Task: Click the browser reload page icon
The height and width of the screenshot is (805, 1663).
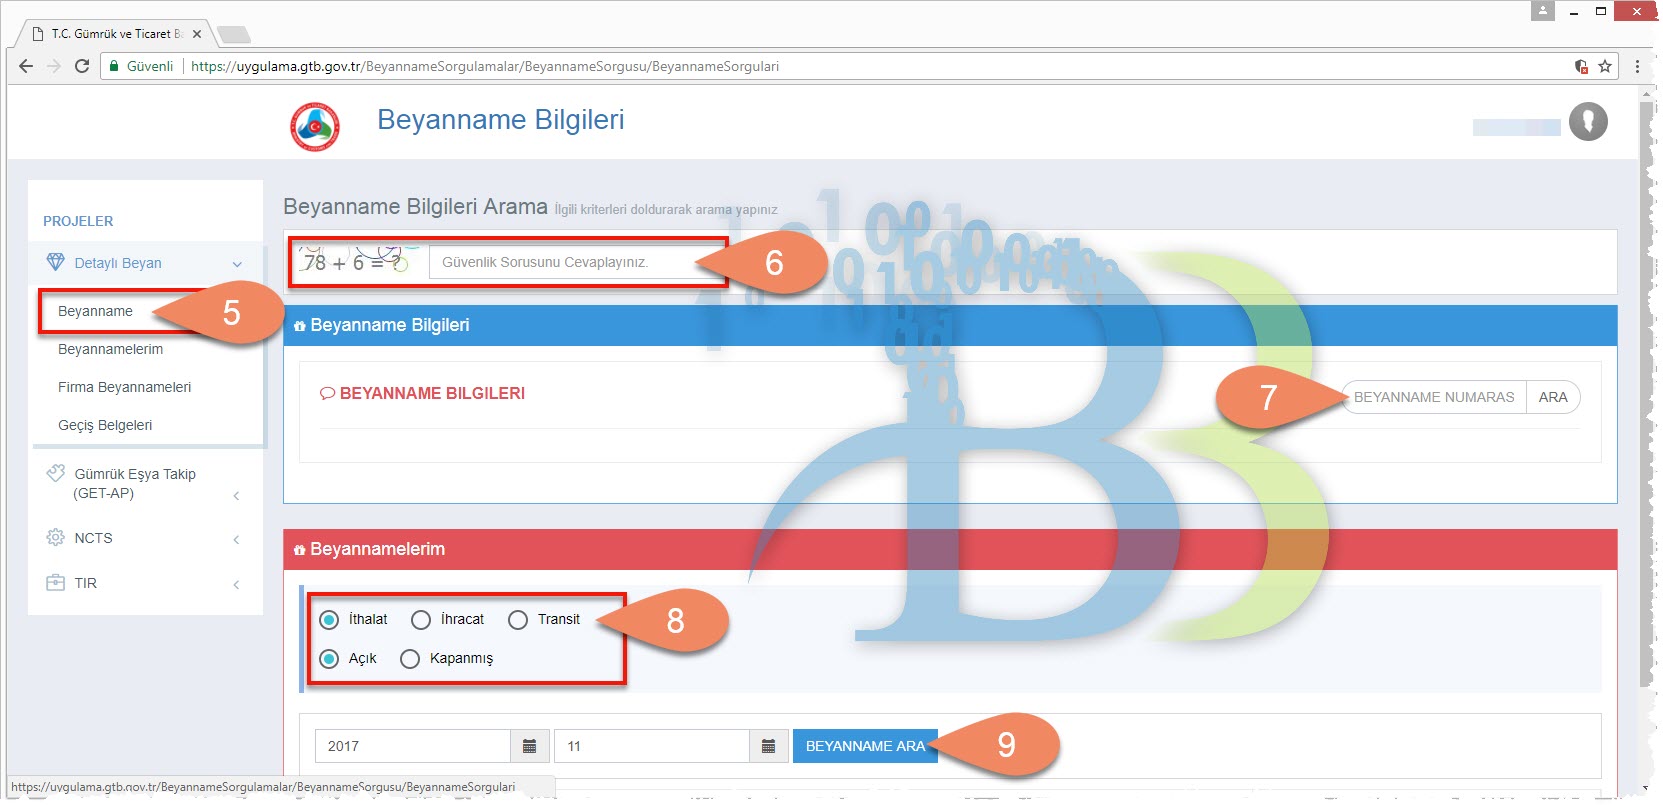Action: [x=82, y=66]
